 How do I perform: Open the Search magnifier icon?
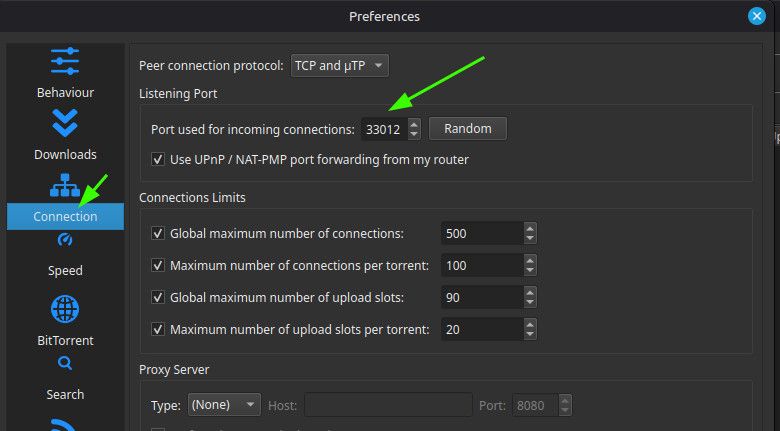[65, 363]
